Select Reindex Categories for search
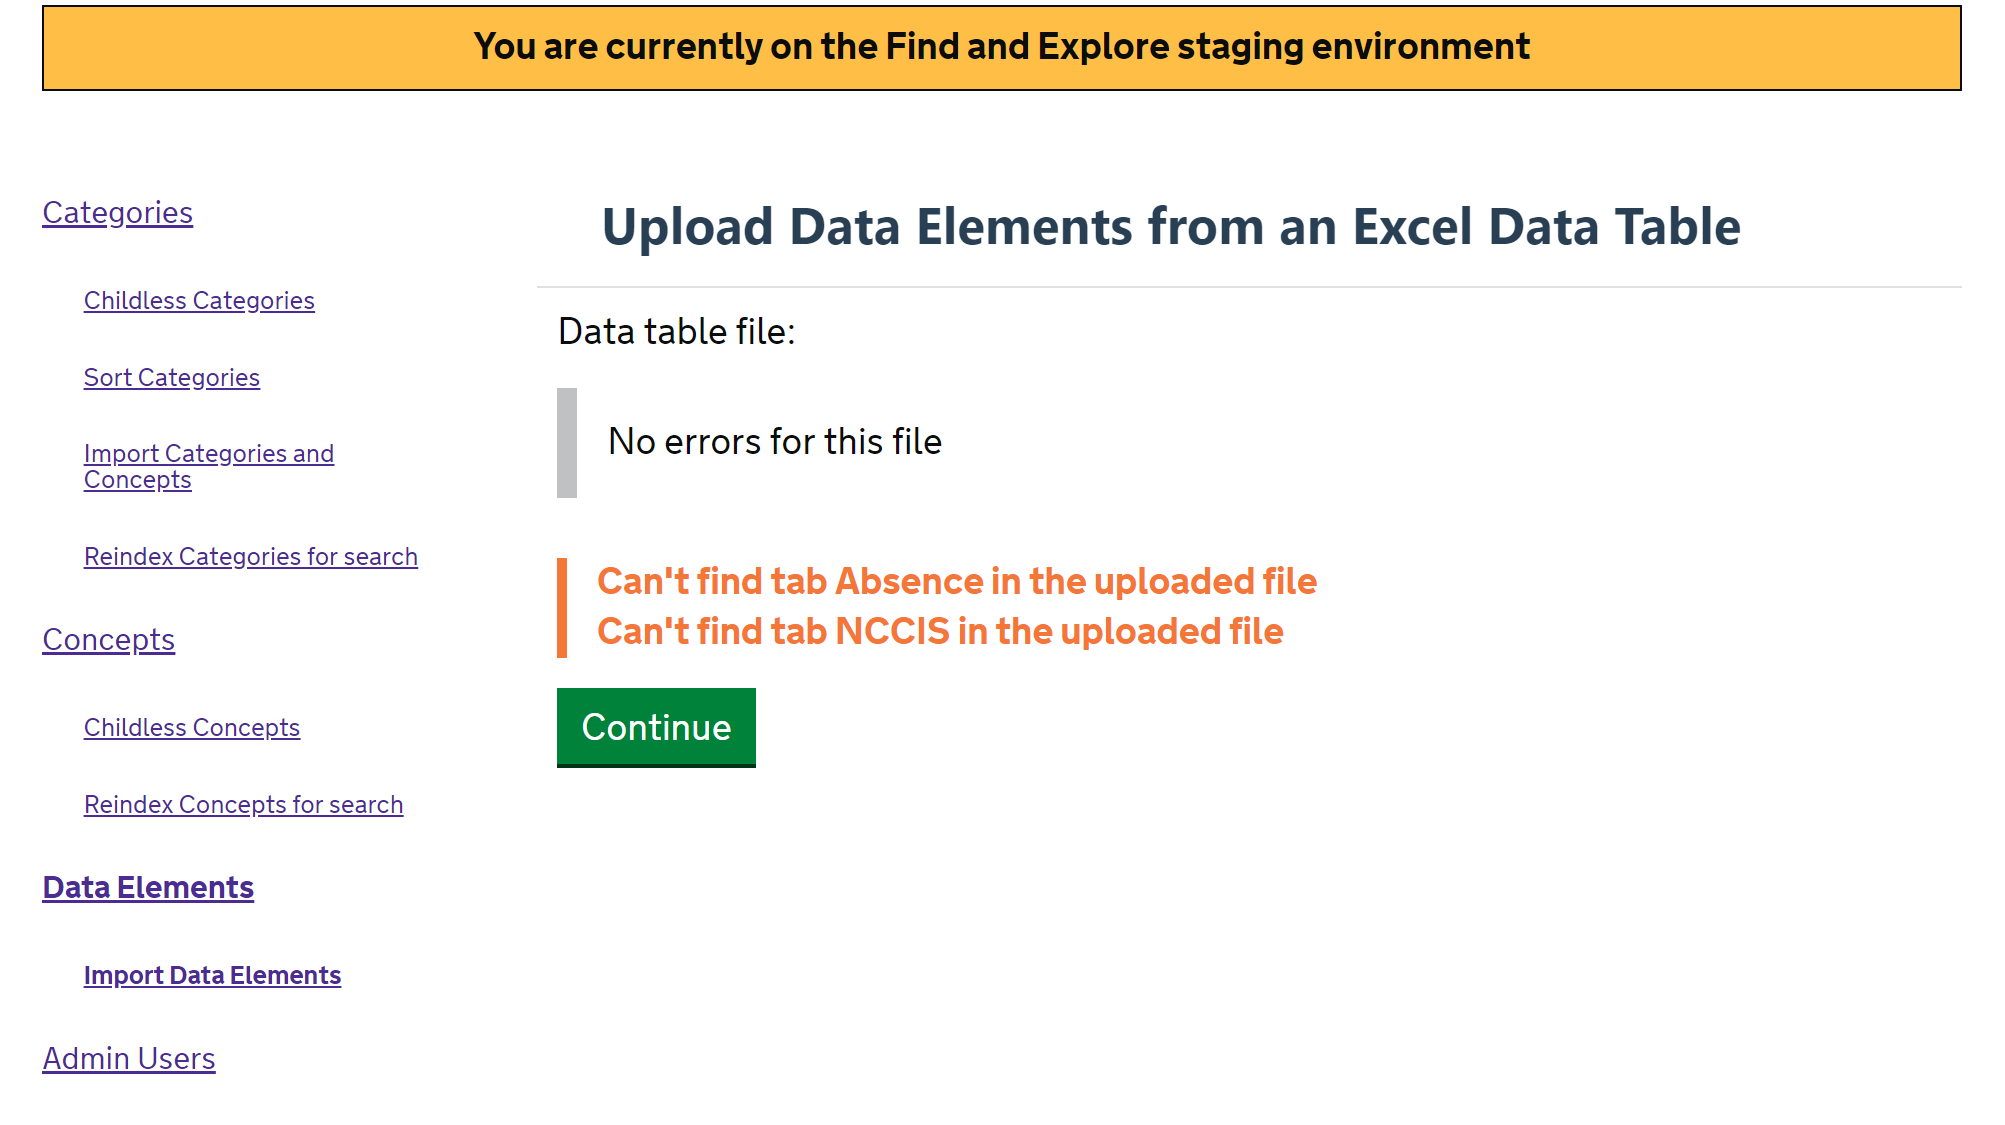Viewport: 2005px width, 1125px height. (250, 556)
